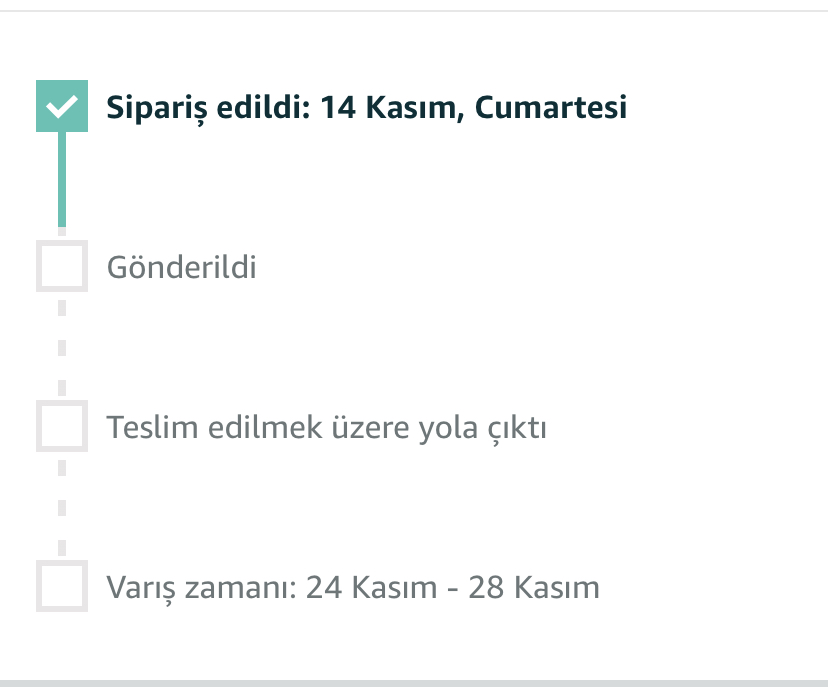Click the solid green progress line
Image resolution: width=828 pixels, height=687 pixels.
coord(62,179)
